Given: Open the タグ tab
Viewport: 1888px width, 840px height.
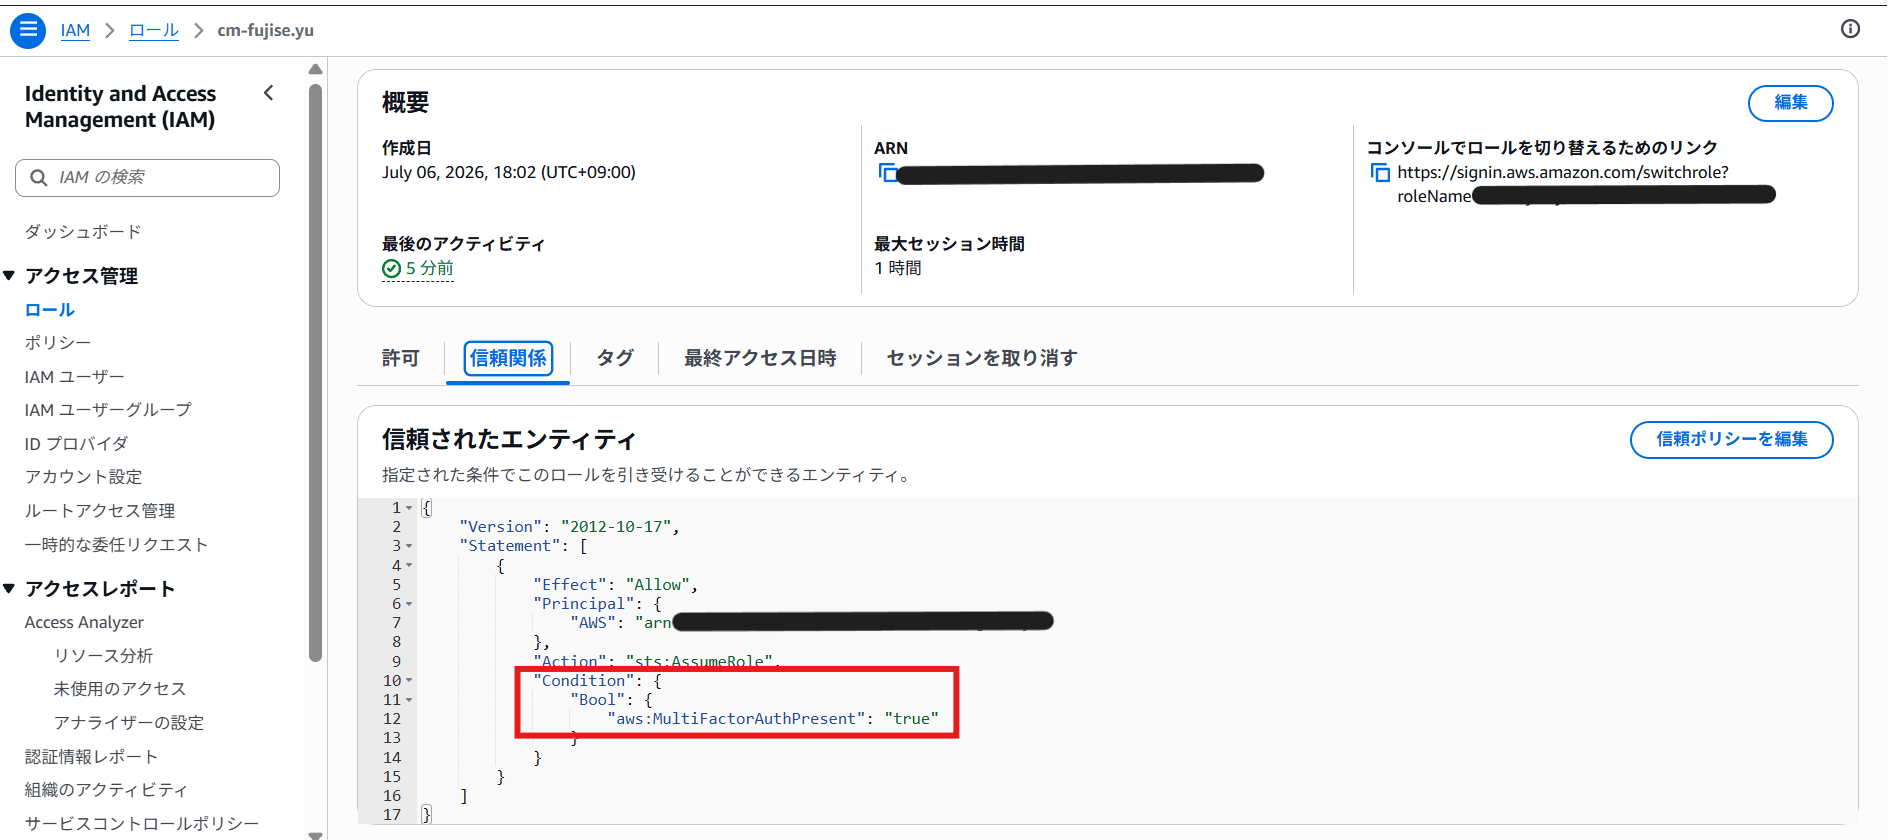Looking at the screenshot, I should 615,358.
